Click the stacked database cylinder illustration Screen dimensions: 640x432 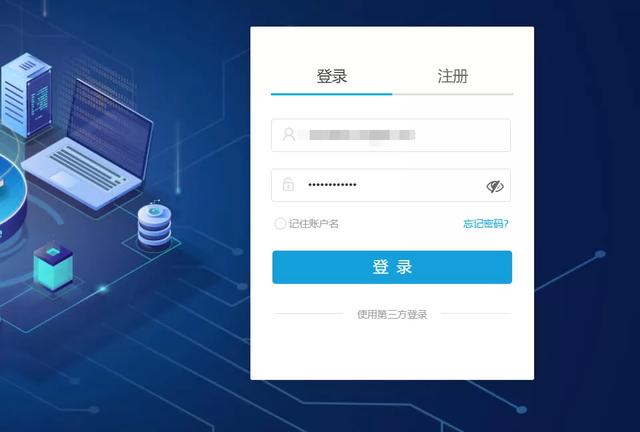(154, 227)
